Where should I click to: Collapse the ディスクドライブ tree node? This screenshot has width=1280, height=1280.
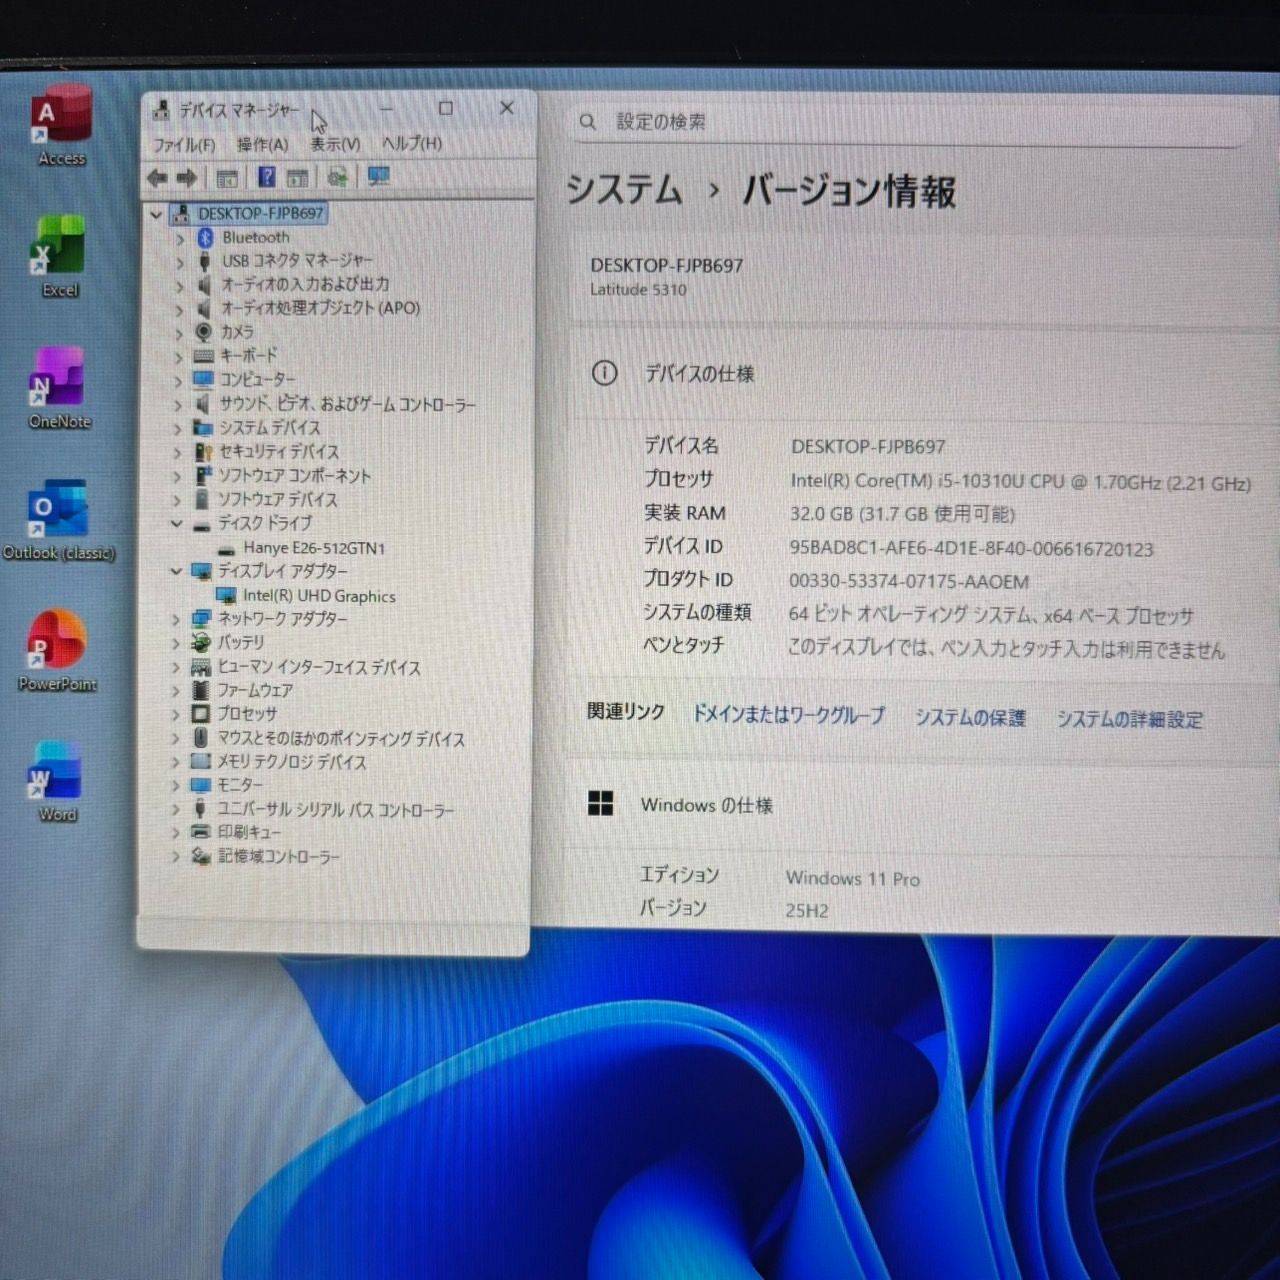coord(179,524)
